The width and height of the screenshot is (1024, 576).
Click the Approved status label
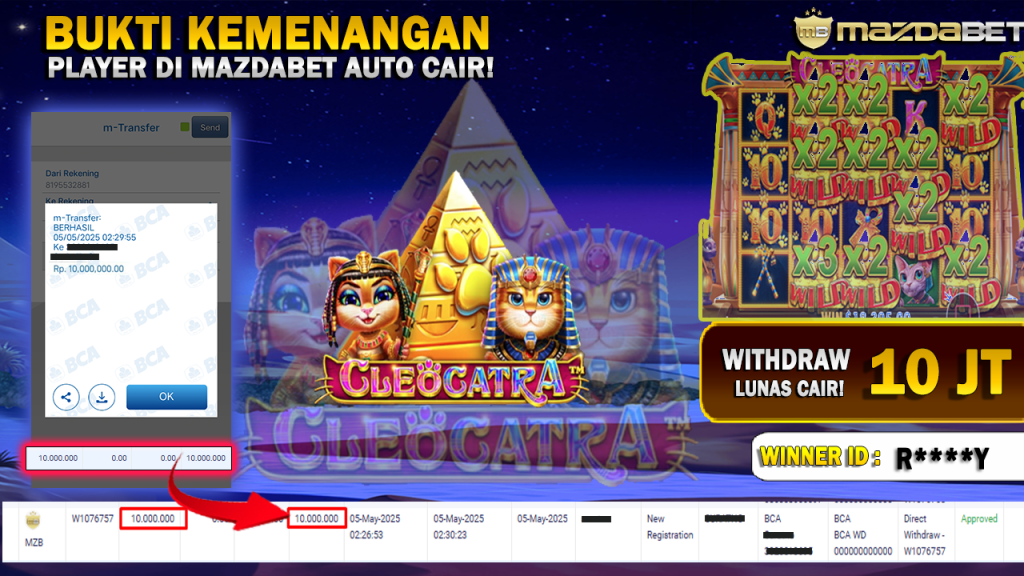[x=979, y=519]
